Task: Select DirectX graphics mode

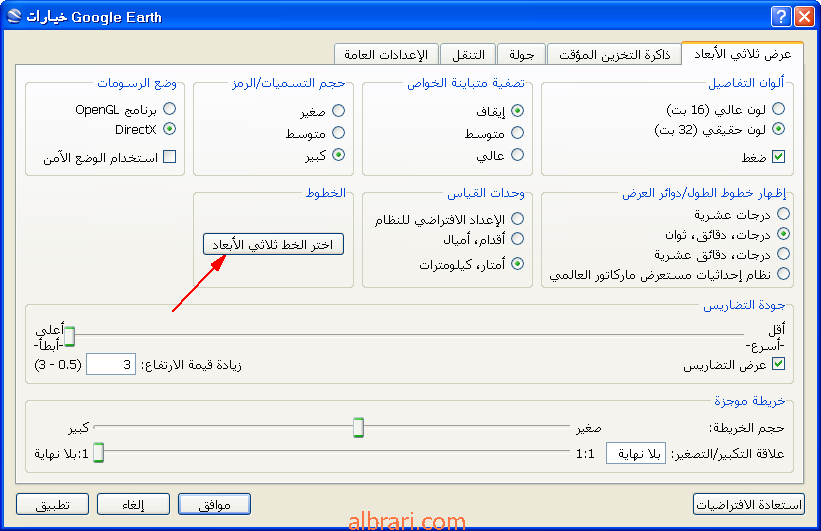Action: tap(170, 129)
